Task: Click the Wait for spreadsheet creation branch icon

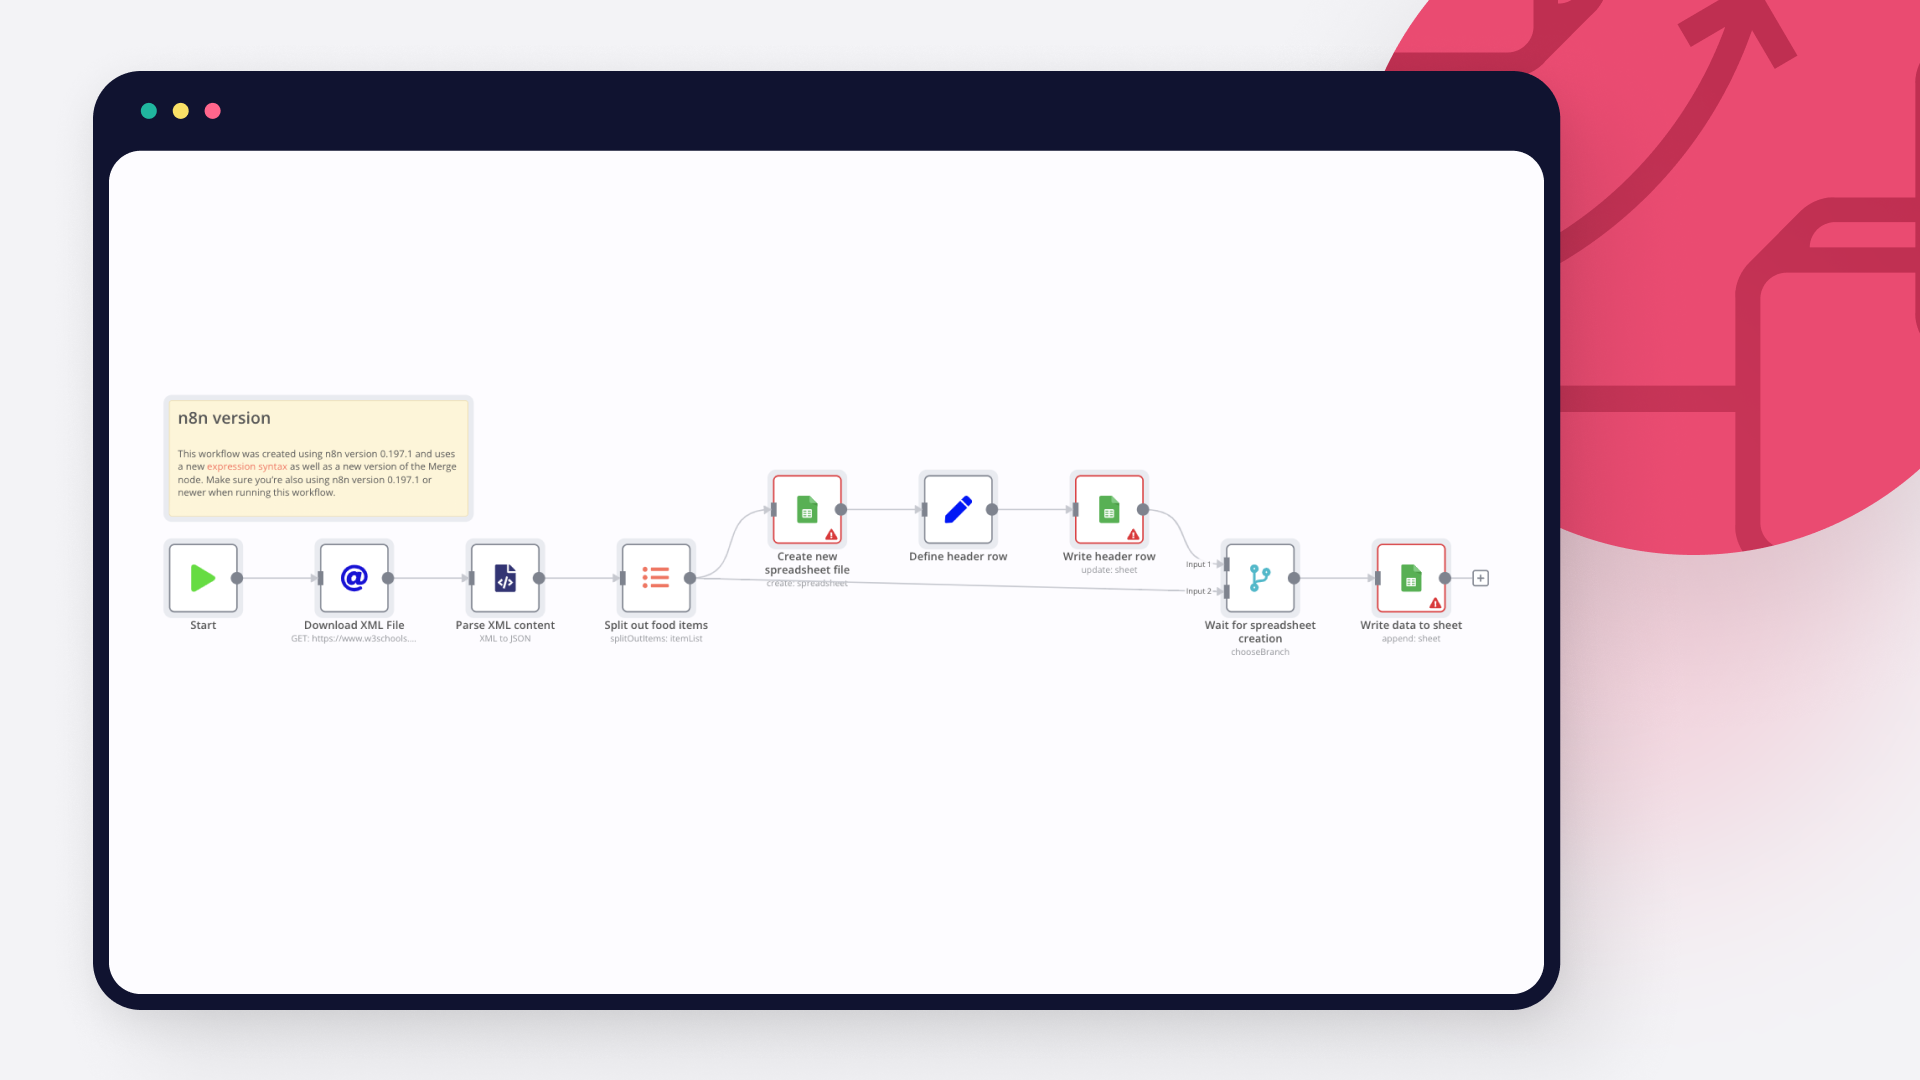Action: pyautogui.click(x=1259, y=578)
